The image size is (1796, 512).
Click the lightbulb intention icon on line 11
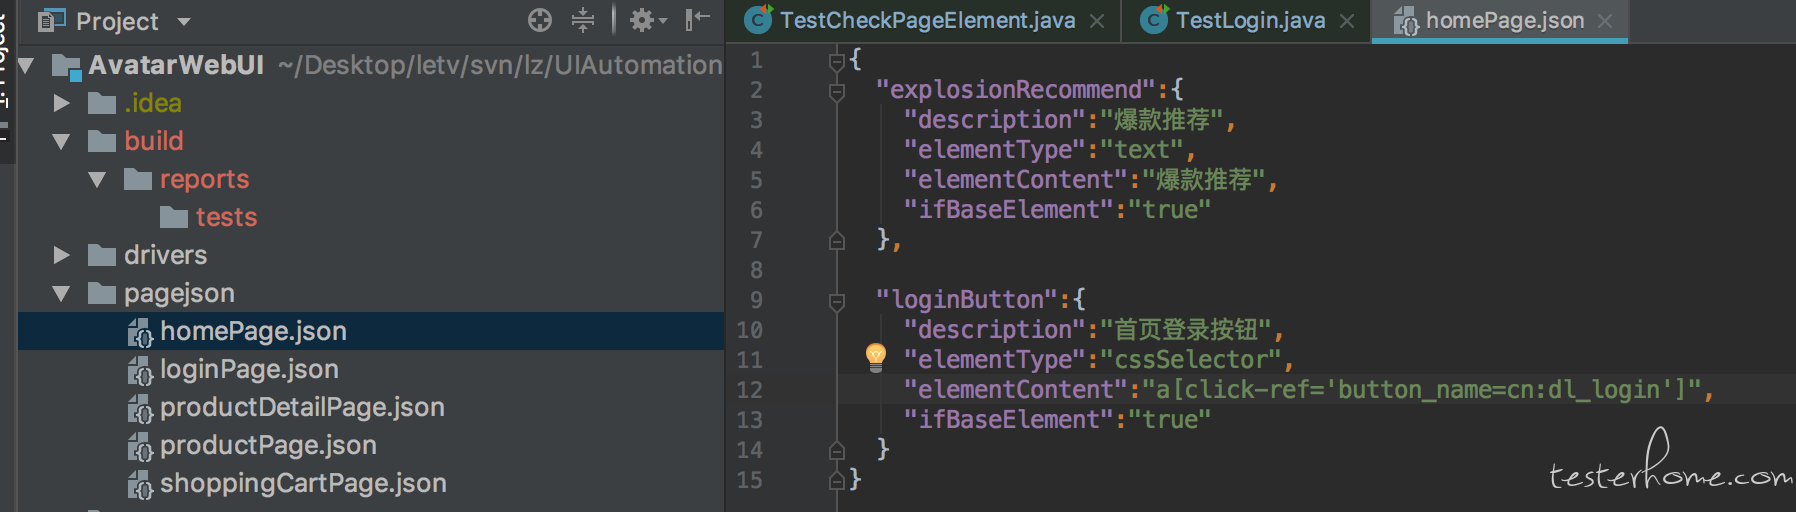875,357
